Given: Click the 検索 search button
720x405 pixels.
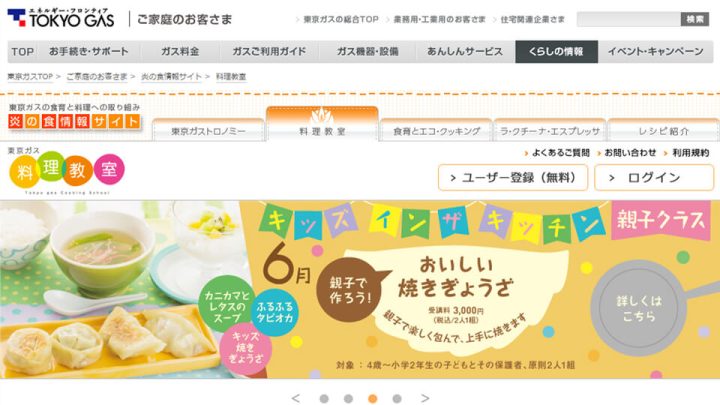Looking at the screenshot, I should [695, 19].
